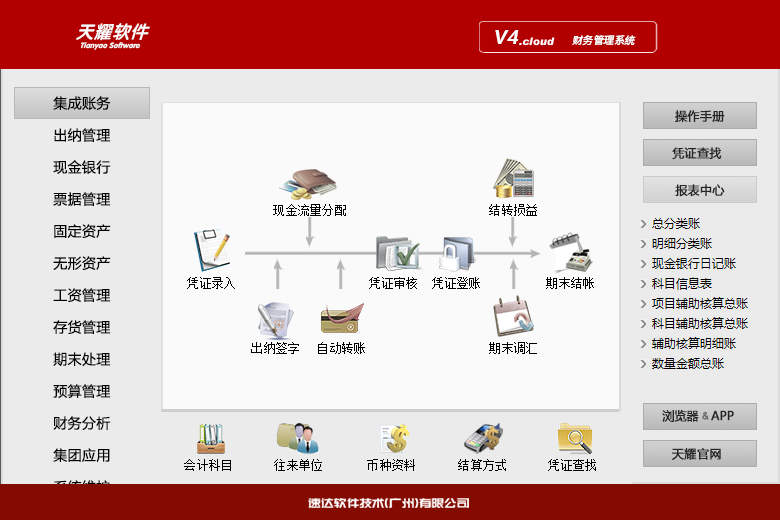The width and height of the screenshot is (780, 520).
Task: Select 集团应用 in the sidebar
Action: [82, 455]
